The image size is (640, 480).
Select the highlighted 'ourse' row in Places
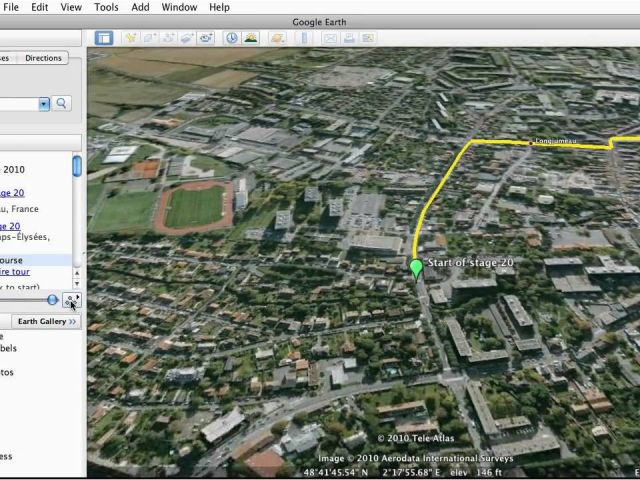click(36, 260)
